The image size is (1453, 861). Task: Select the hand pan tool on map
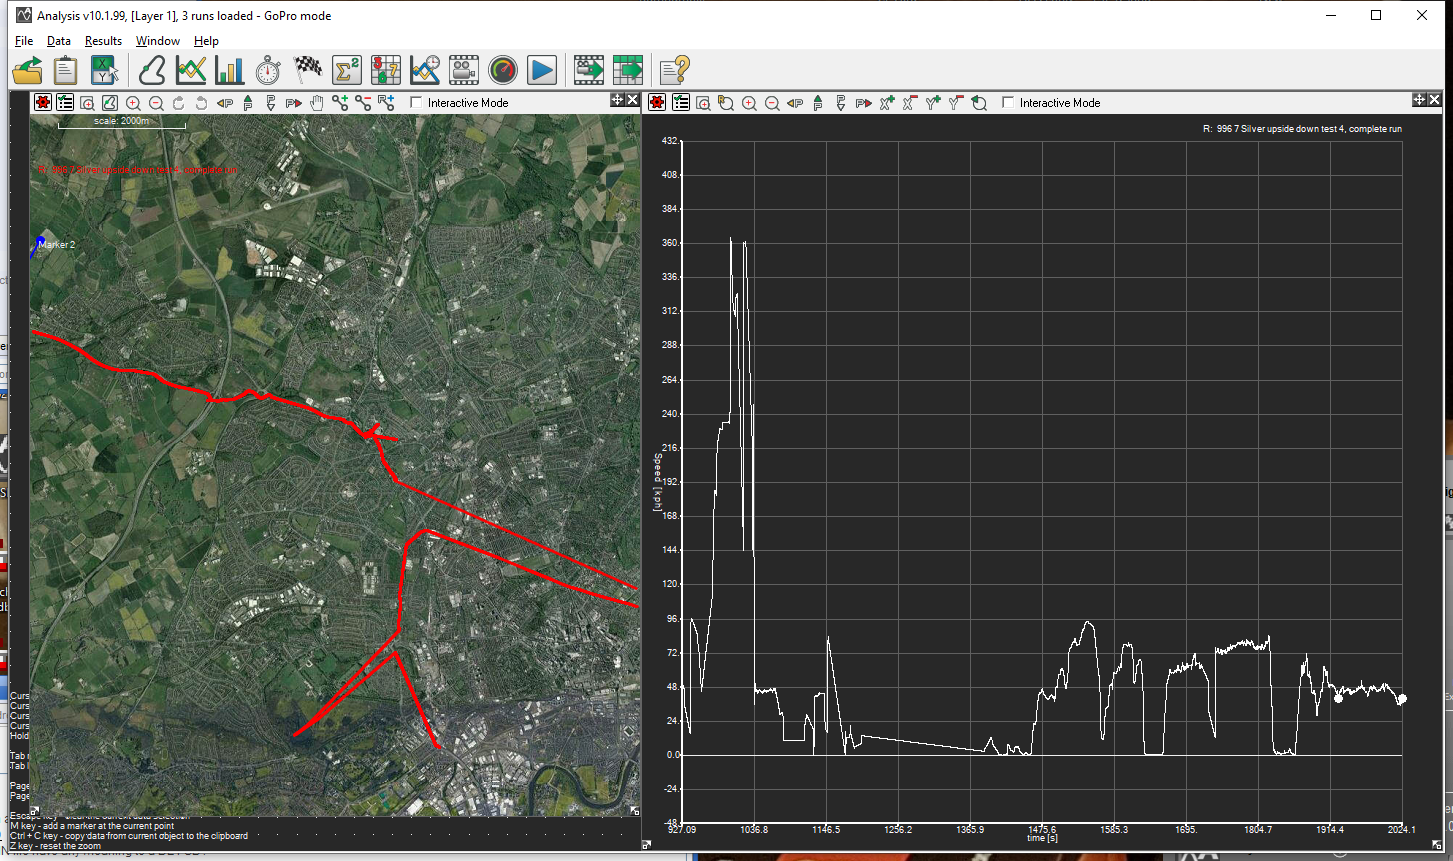pyautogui.click(x=317, y=102)
